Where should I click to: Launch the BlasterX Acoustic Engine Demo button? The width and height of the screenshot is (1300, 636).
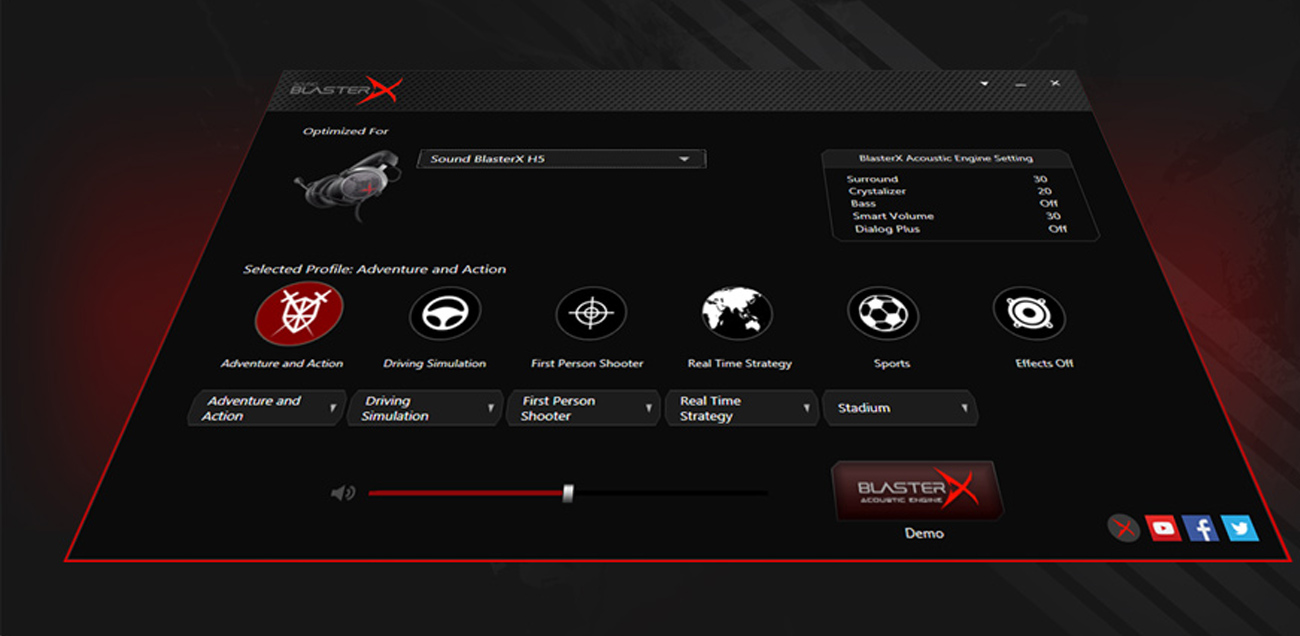click(x=916, y=490)
